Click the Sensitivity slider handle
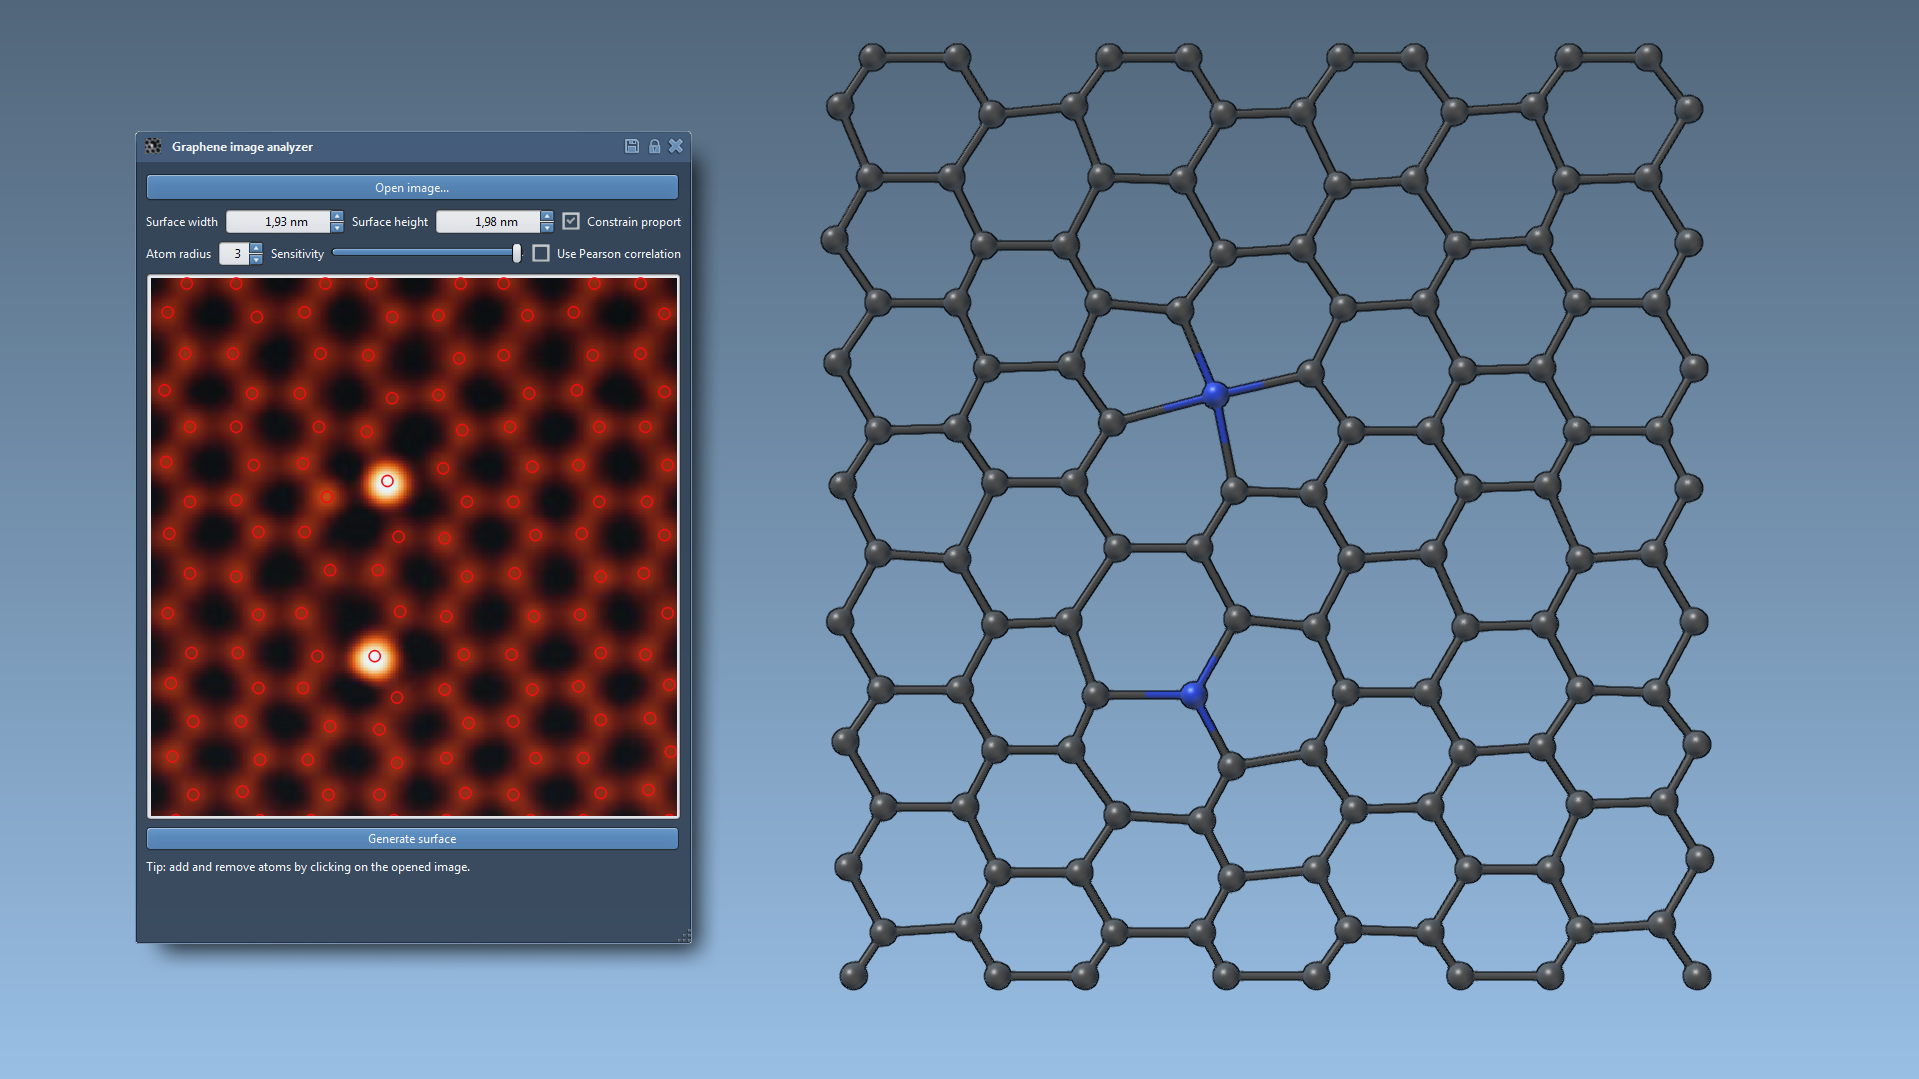The width and height of the screenshot is (1919, 1079). pyautogui.click(x=517, y=253)
